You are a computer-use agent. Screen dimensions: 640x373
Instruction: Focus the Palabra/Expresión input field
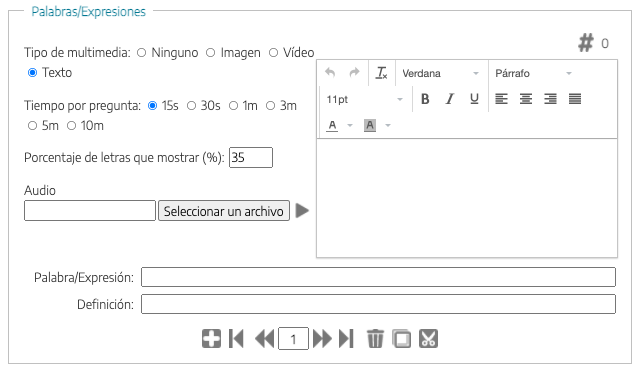point(378,277)
